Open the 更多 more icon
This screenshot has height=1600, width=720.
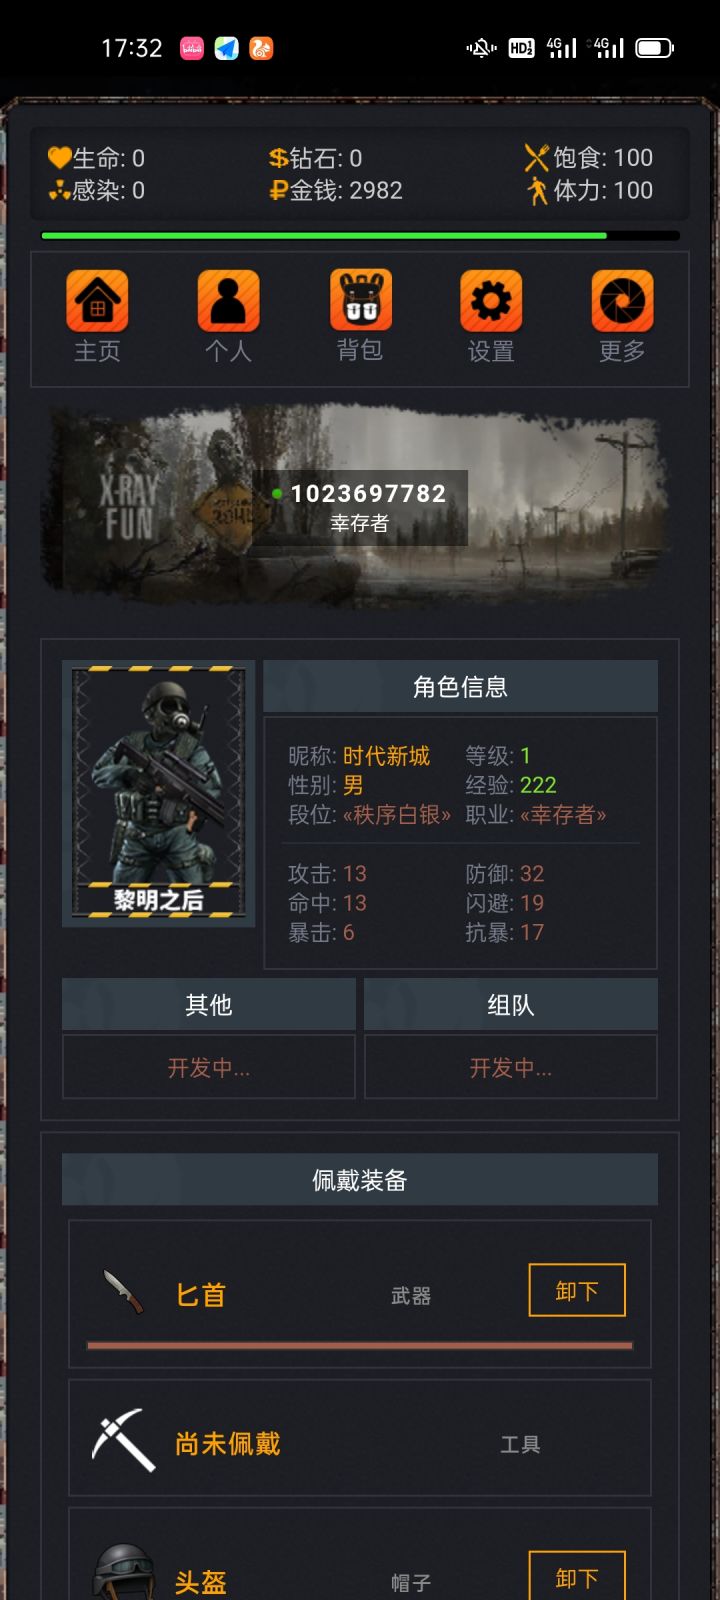coord(622,301)
